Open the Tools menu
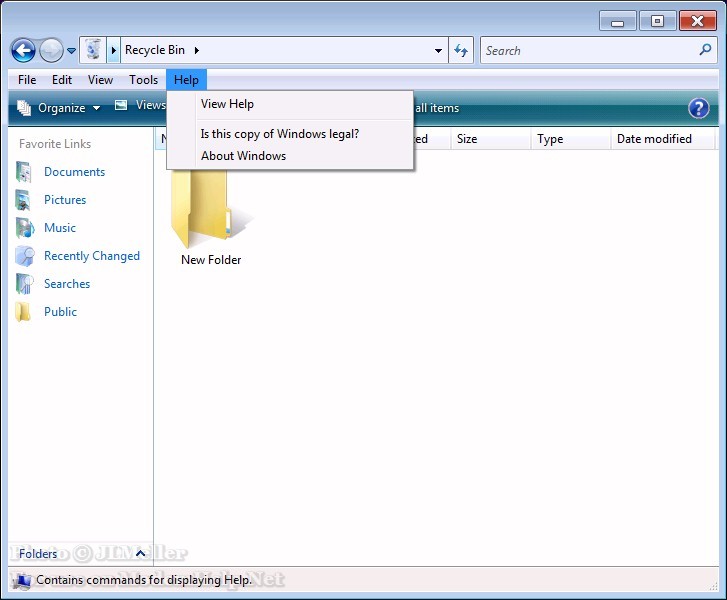The width and height of the screenshot is (727, 600). point(143,80)
